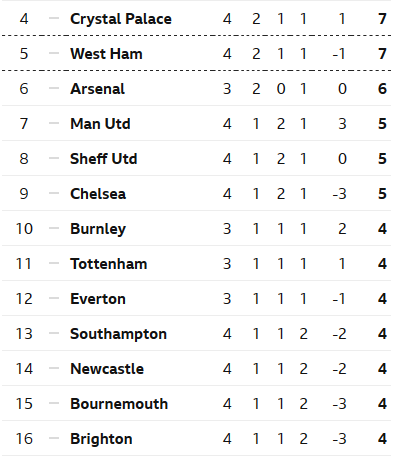
Task: Open the Chelsea team link
Action: pyautogui.click(x=98, y=194)
